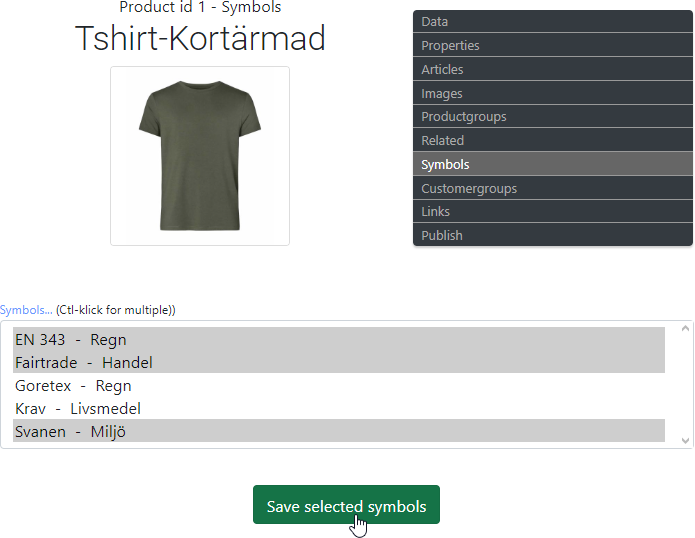Viewport: 695px width, 538px height.
Task: Open the Related products section
Action: tap(552, 141)
